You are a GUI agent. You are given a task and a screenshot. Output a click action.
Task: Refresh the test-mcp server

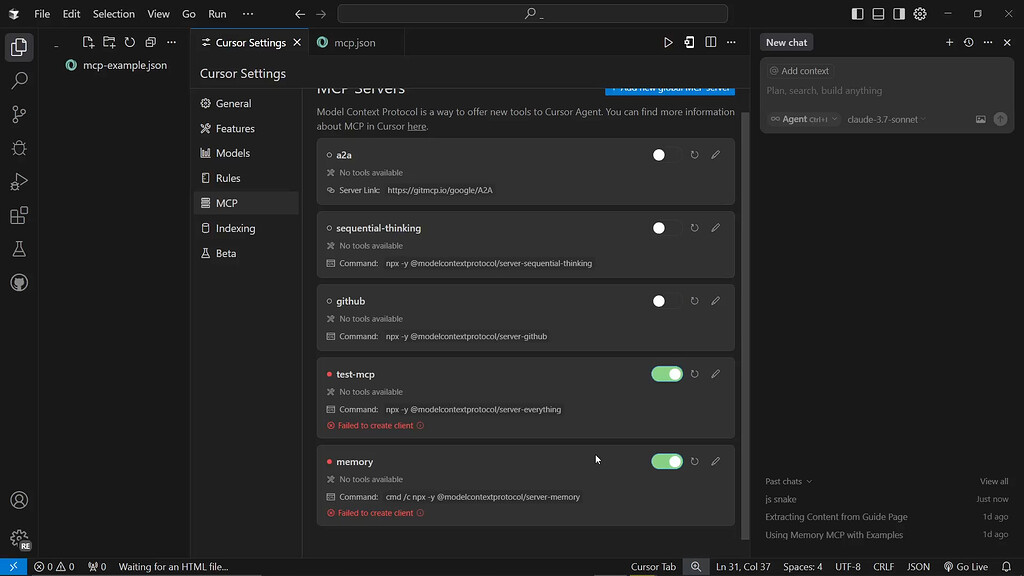[x=694, y=373]
